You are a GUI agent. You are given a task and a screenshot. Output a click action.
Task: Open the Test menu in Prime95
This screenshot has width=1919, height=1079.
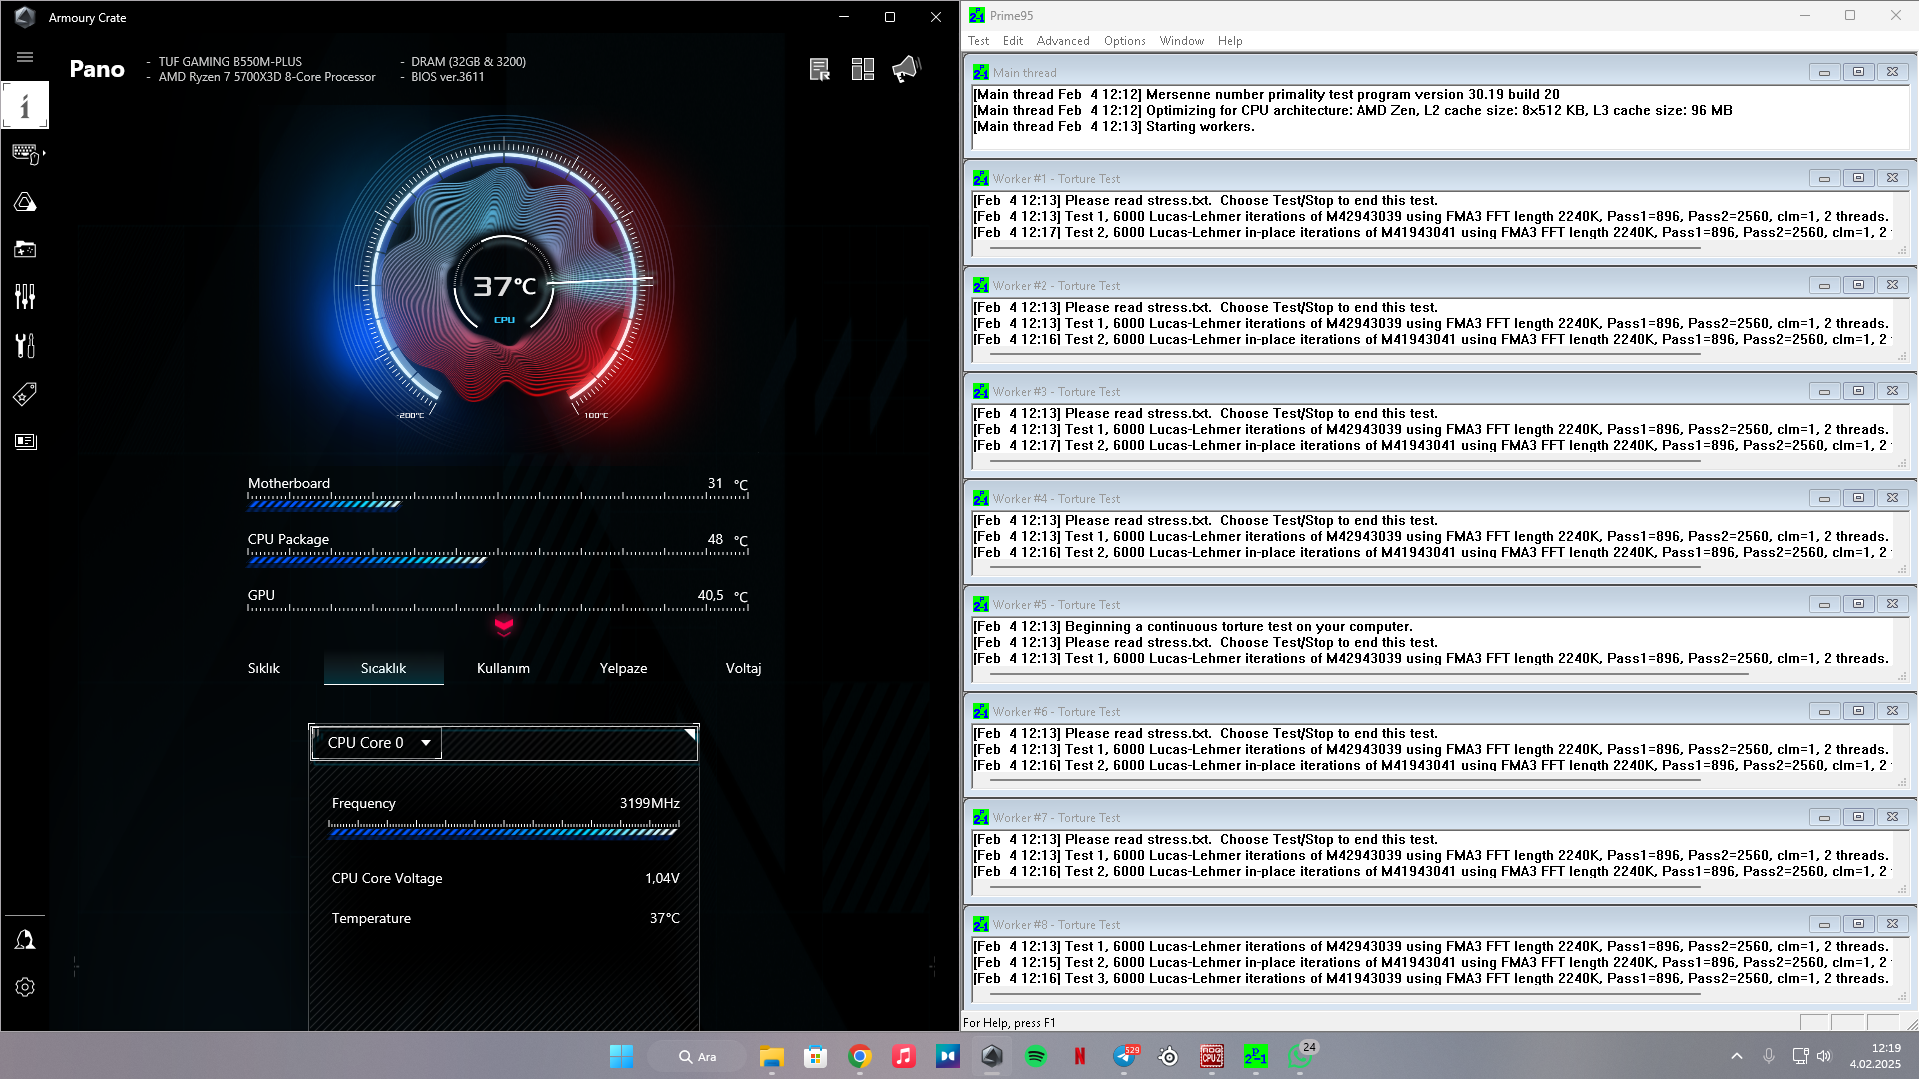978,41
